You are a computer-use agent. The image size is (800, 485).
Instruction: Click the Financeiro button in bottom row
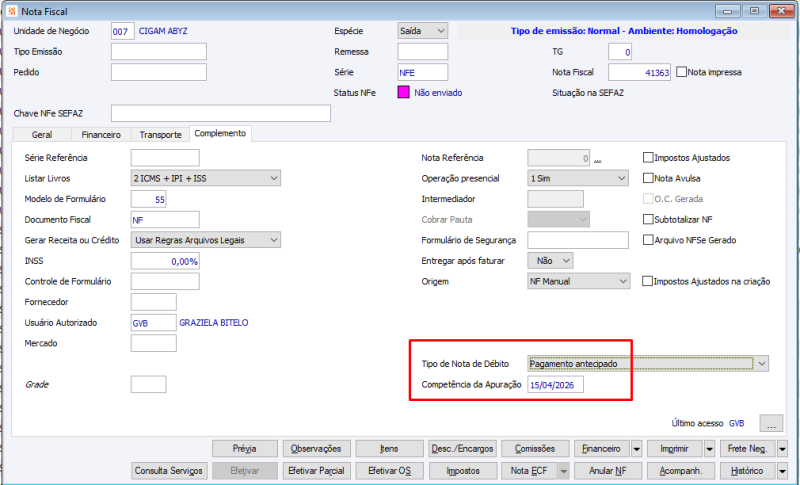point(602,449)
